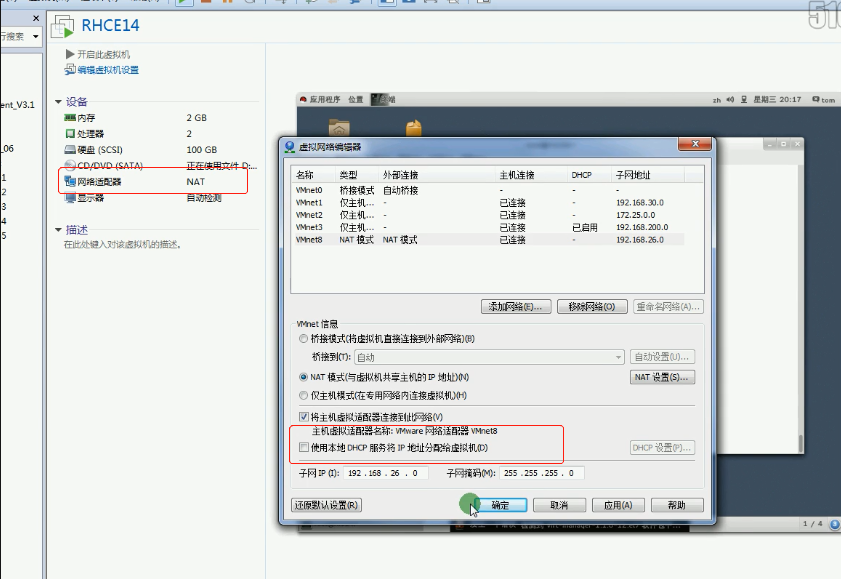Select bridged mode radio button
This screenshot has height=579, width=841.
(303, 339)
